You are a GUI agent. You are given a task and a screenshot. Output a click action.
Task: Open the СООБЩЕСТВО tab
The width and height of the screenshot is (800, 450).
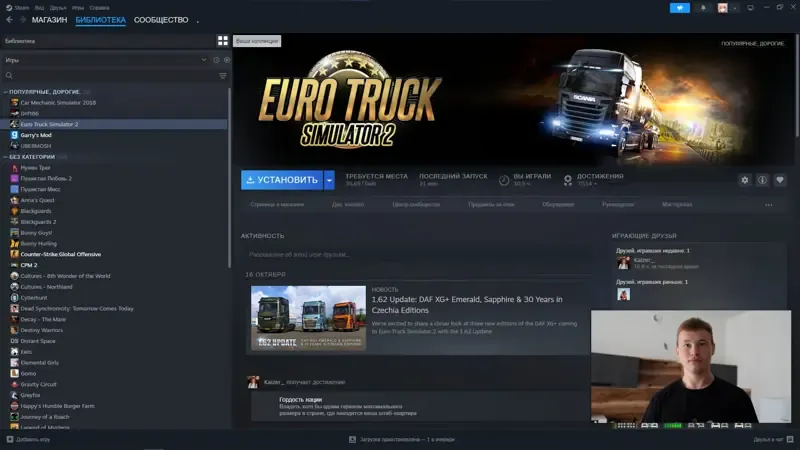161,20
